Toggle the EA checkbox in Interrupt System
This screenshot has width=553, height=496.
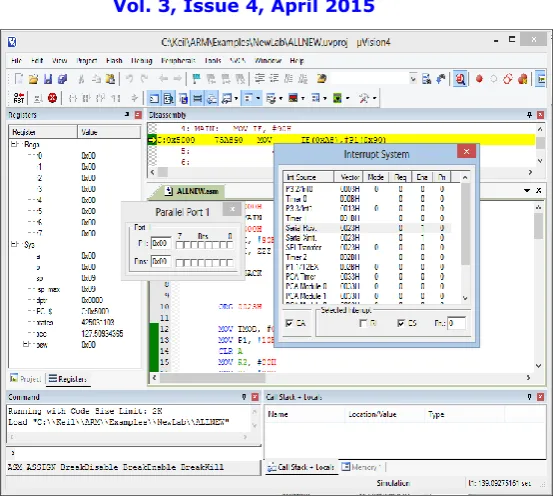click(x=290, y=323)
